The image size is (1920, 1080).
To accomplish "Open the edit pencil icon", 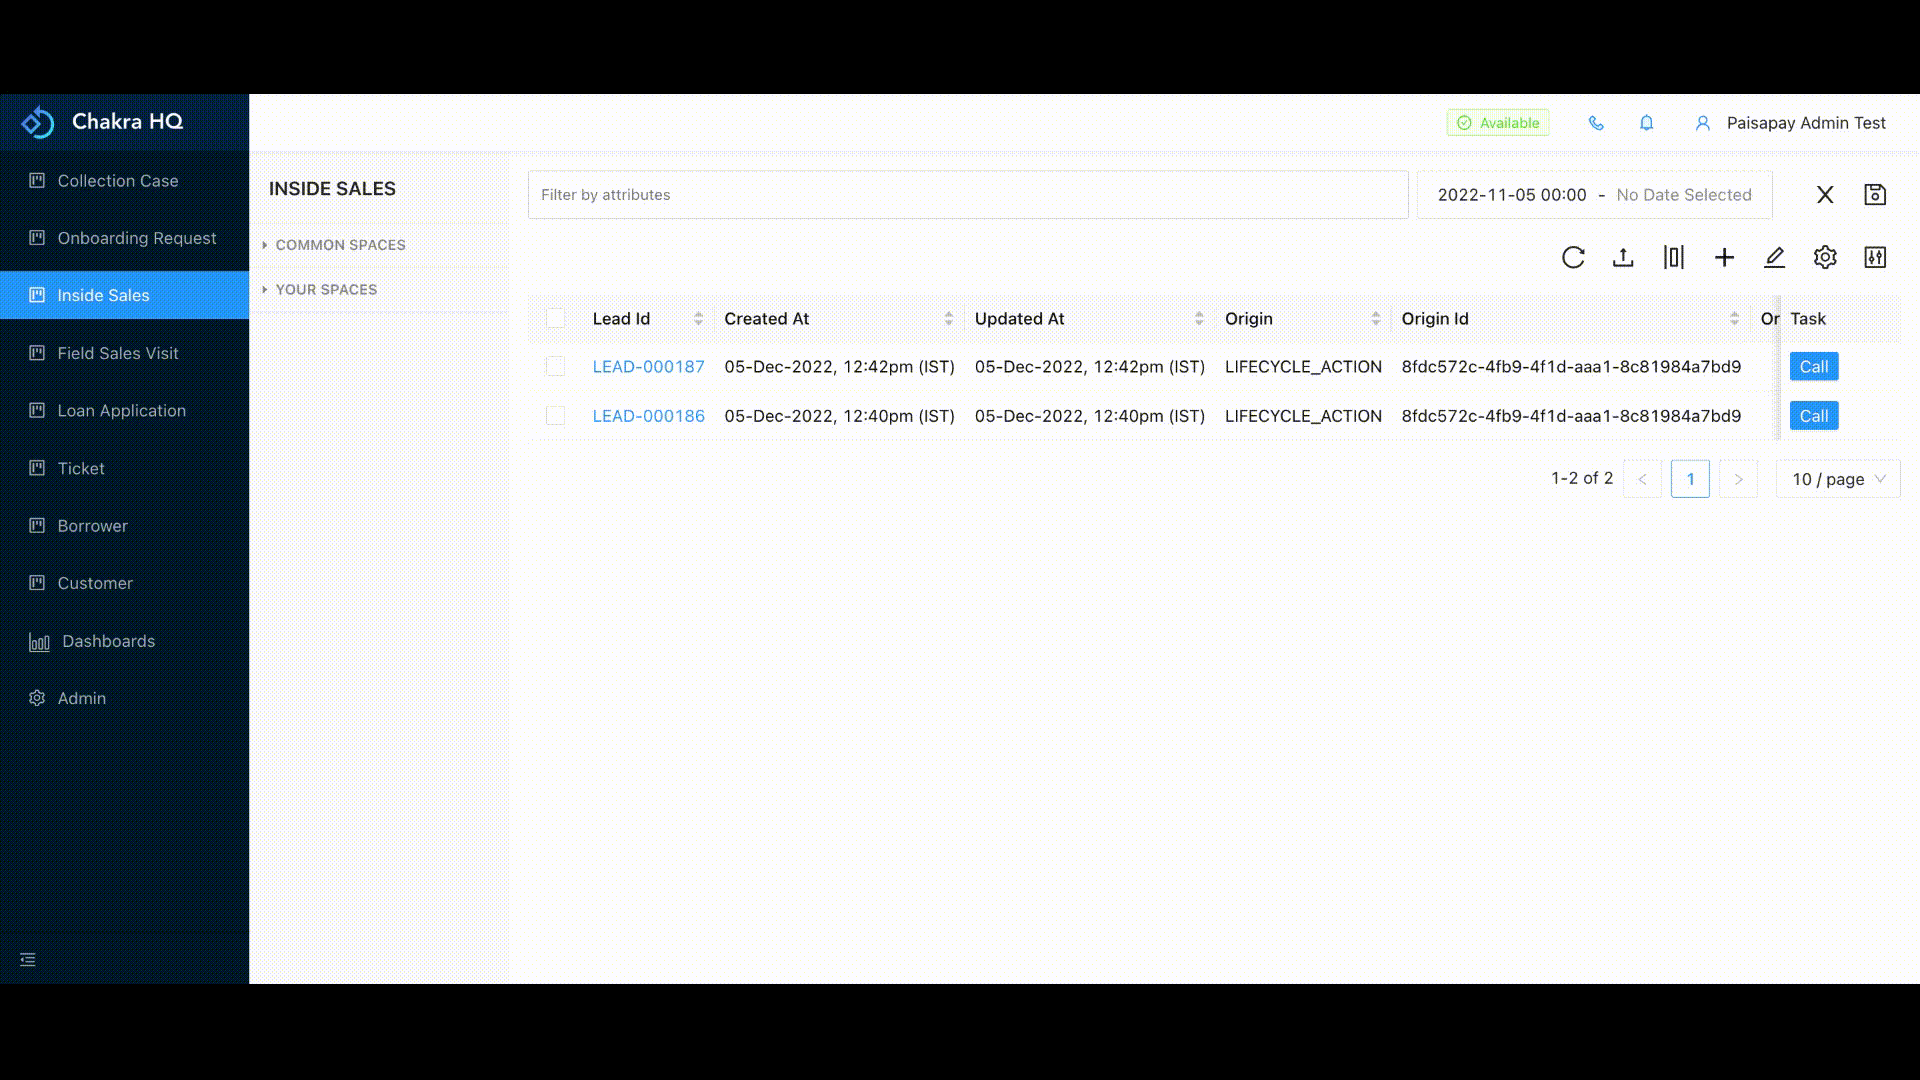I will coord(1774,257).
